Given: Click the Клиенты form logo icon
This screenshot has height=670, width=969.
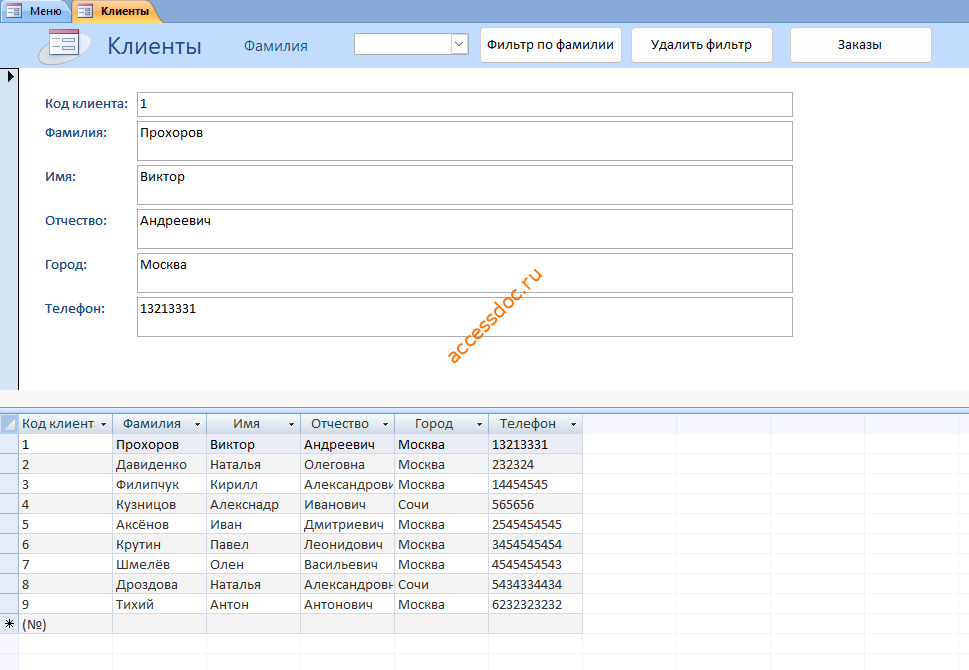Looking at the screenshot, I should click(64, 46).
